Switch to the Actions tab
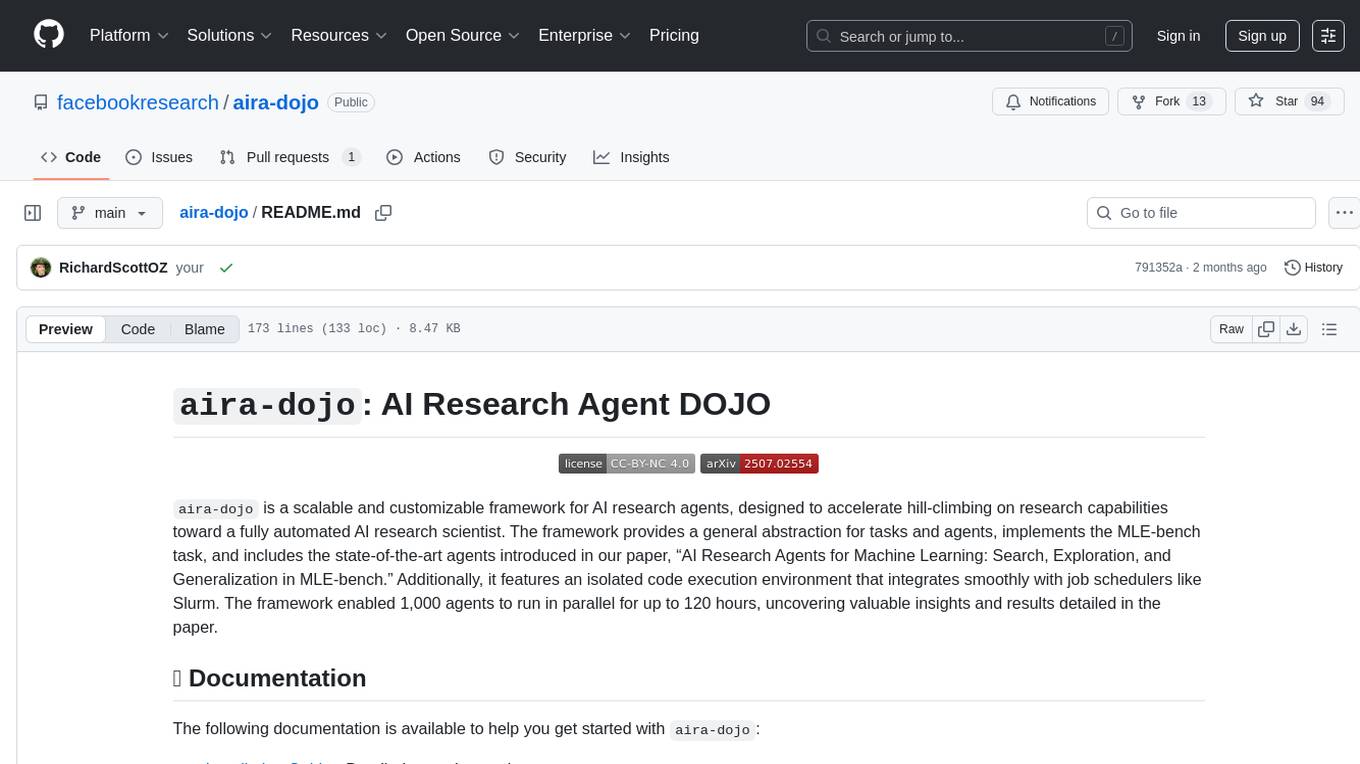 (423, 157)
